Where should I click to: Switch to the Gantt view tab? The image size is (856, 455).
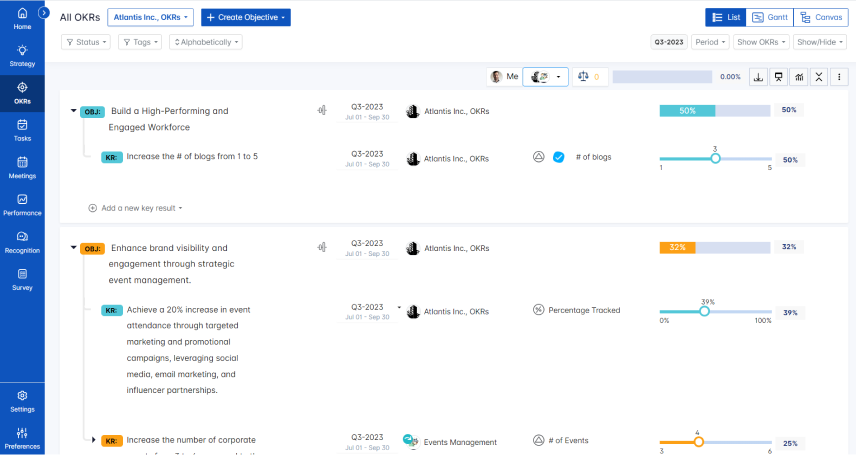770,17
